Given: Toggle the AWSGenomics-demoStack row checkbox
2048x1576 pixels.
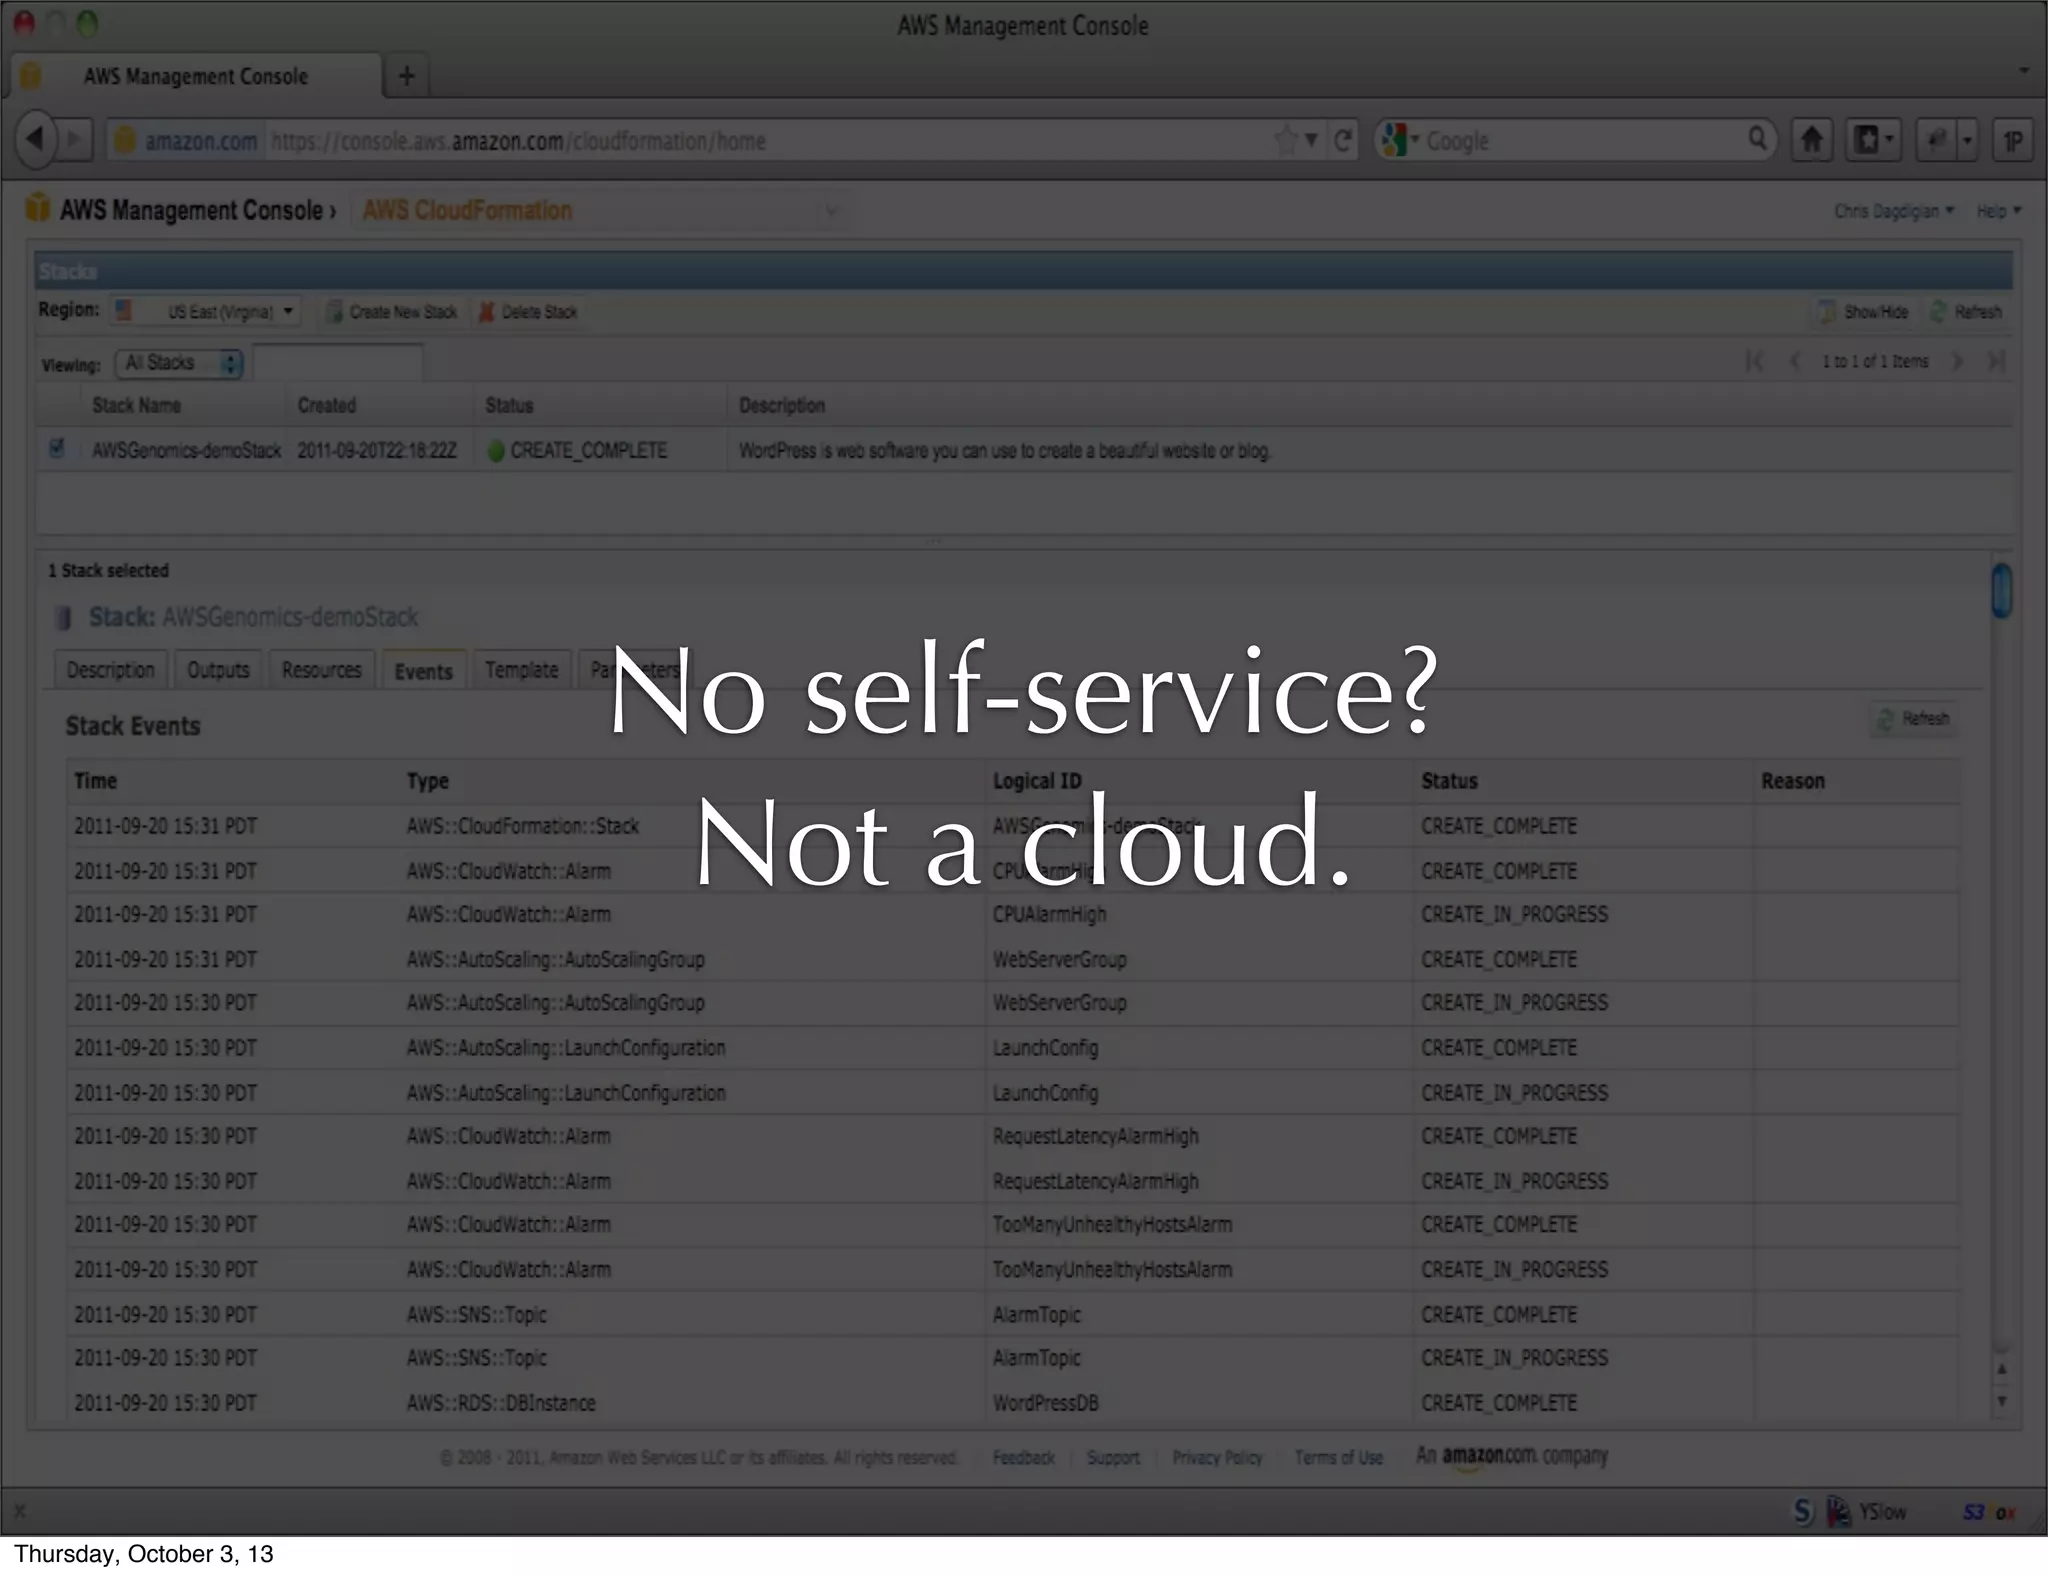Looking at the screenshot, I should point(56,448).
